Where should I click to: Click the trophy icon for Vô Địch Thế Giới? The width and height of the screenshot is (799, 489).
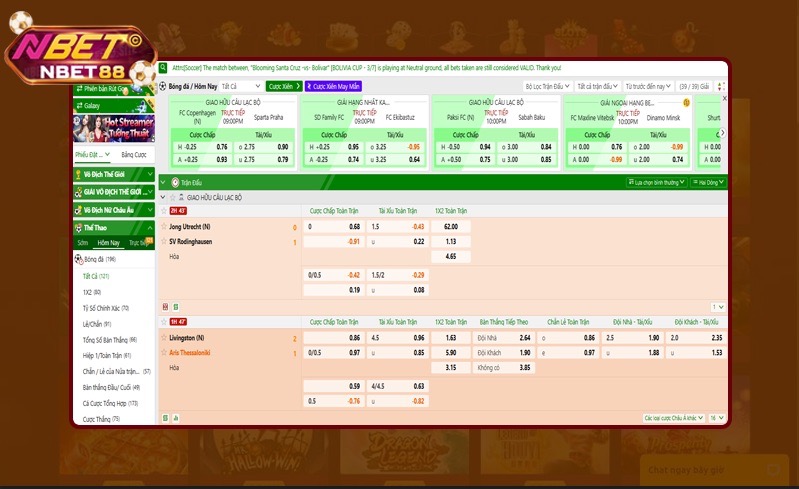click(x=78, y=174)
